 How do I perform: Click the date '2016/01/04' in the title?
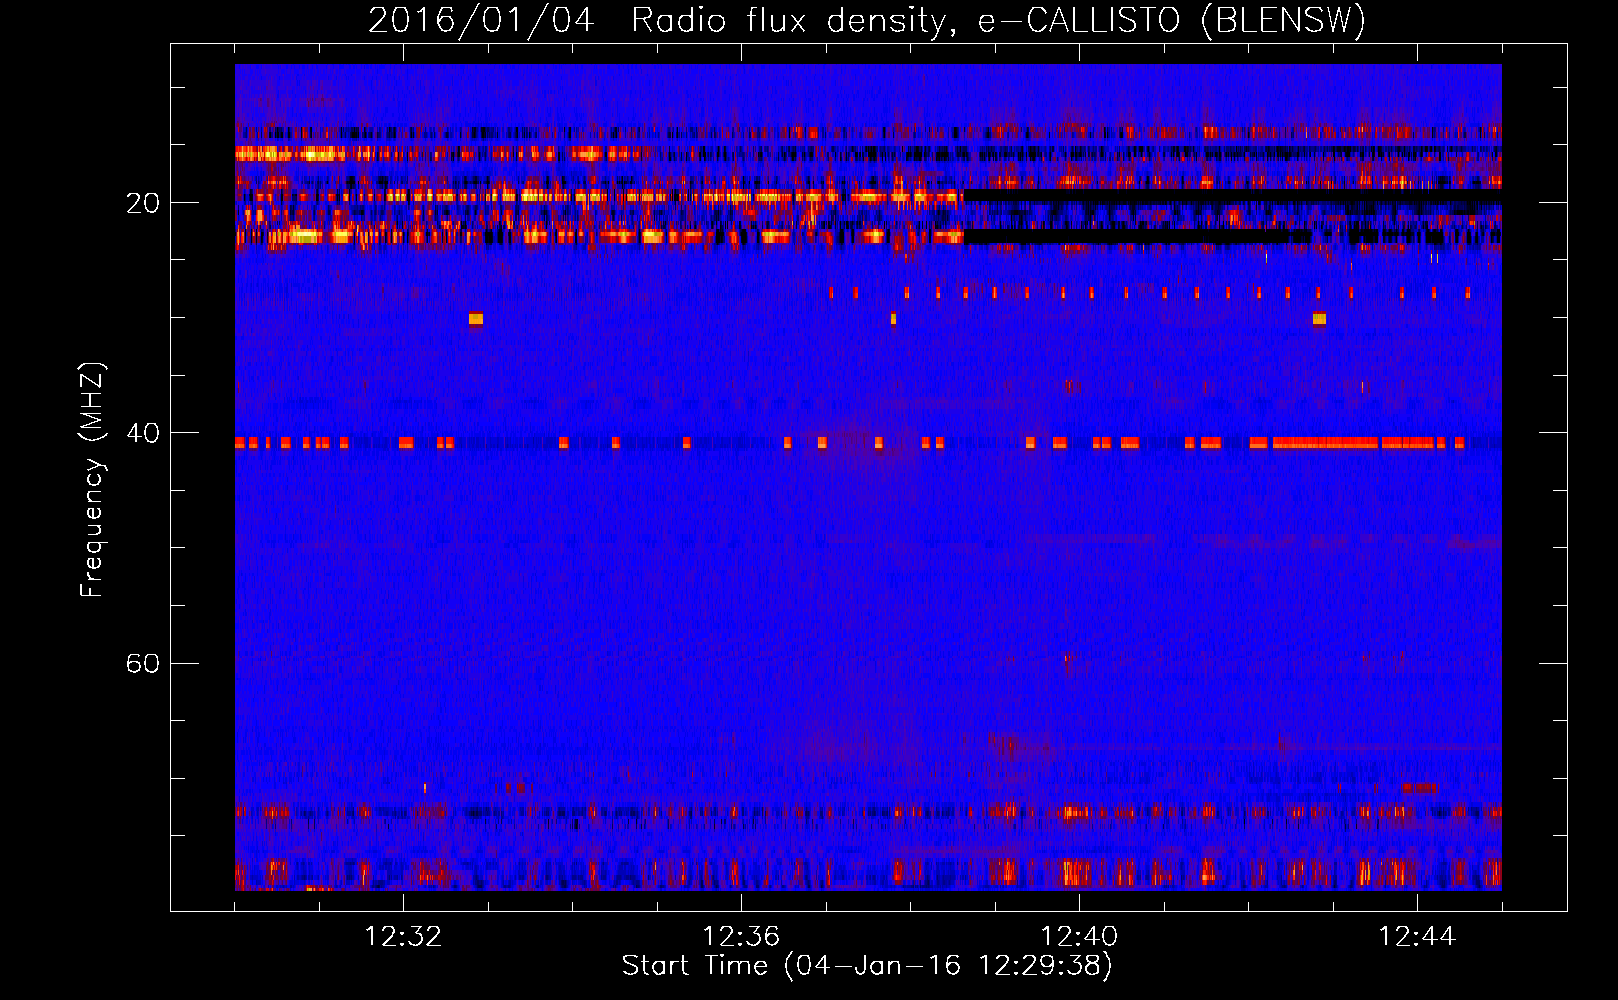coord(481,21)
